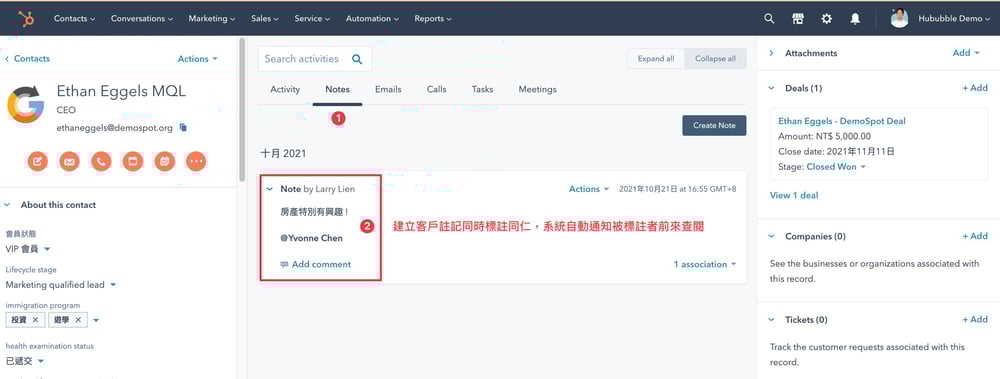Viewport: 1000px width, 379px height.
Task: Click the create note icon under contact
Action: click(38, 161)
